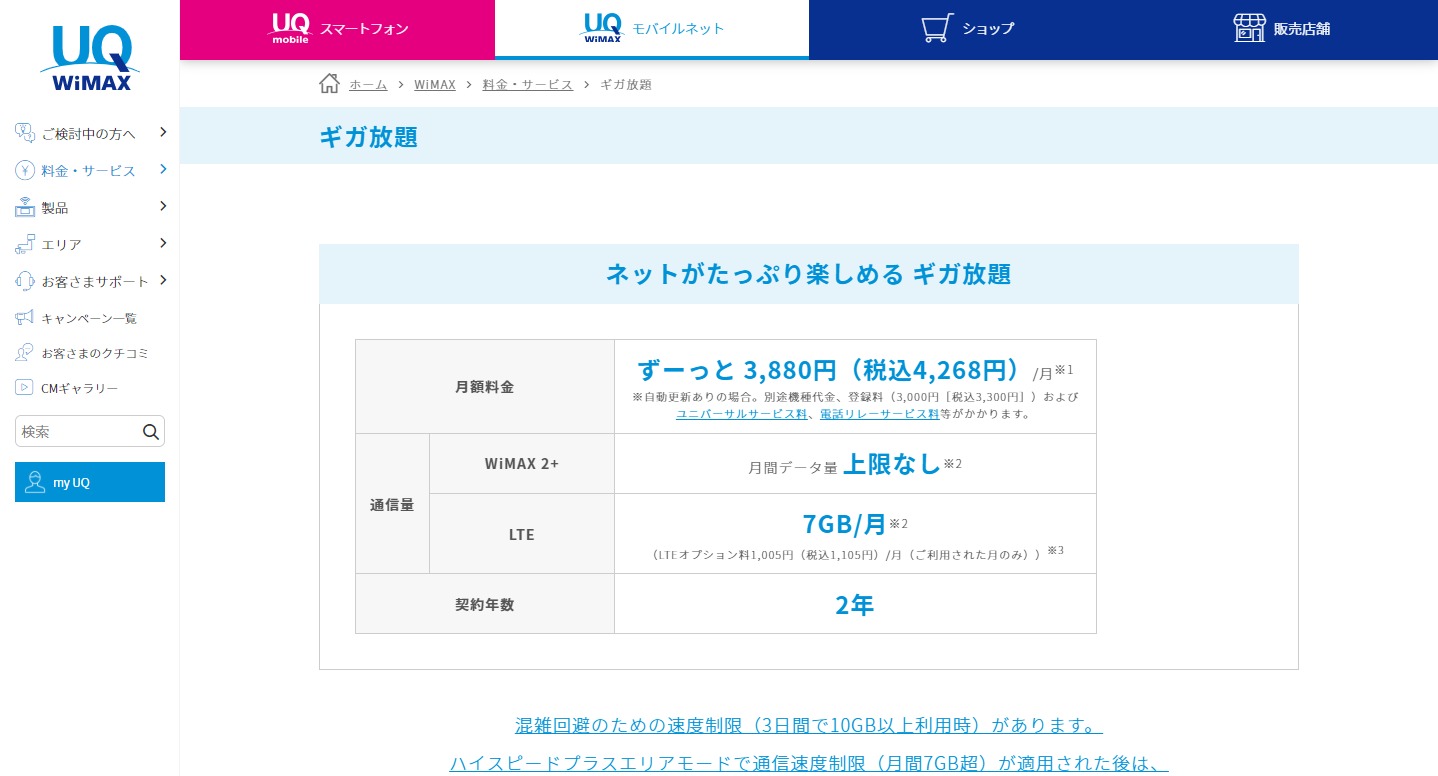
Task: Open the ショップ top tab
Action: 966,29
